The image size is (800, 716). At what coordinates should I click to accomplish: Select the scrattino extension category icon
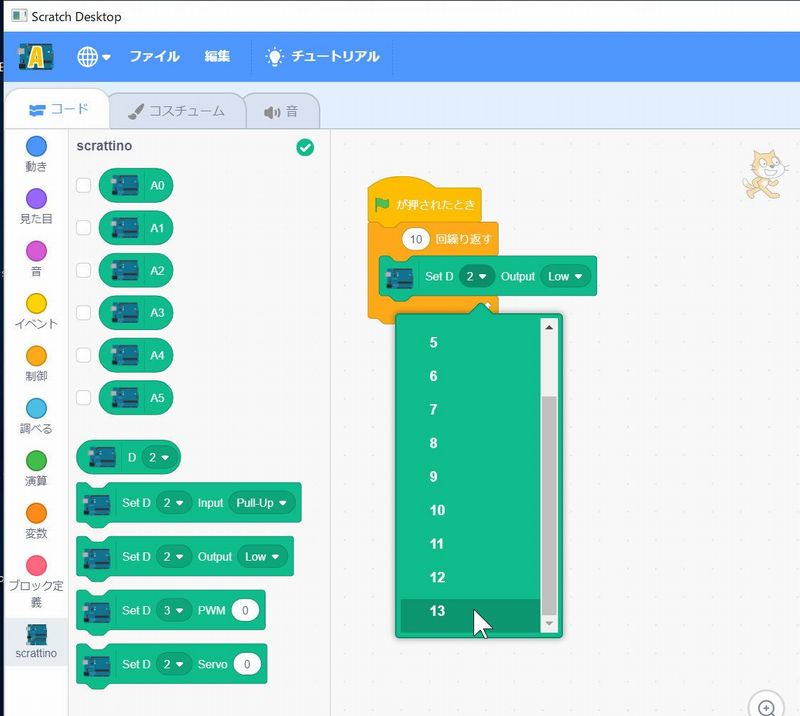(37, 634)
